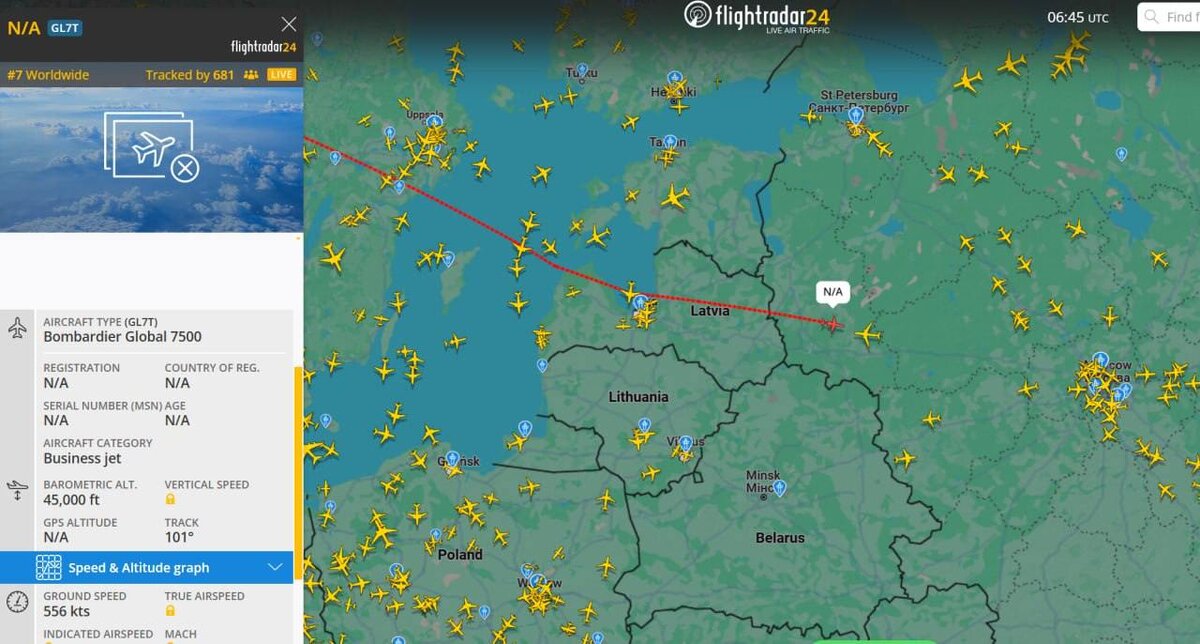
Task: Click the Minsk airport pin marker
Action: [779, 488]
